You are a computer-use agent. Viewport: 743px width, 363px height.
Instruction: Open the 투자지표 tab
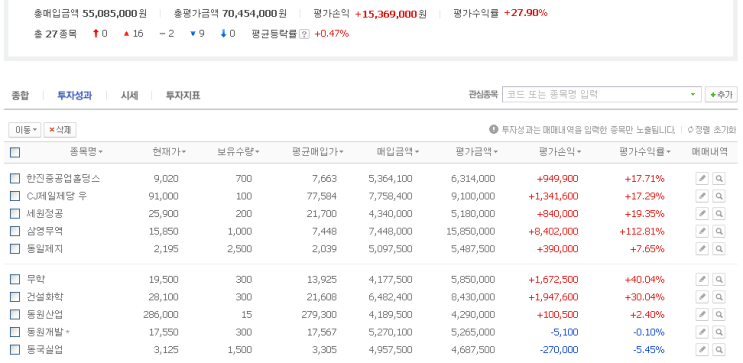tap(183, 95)
